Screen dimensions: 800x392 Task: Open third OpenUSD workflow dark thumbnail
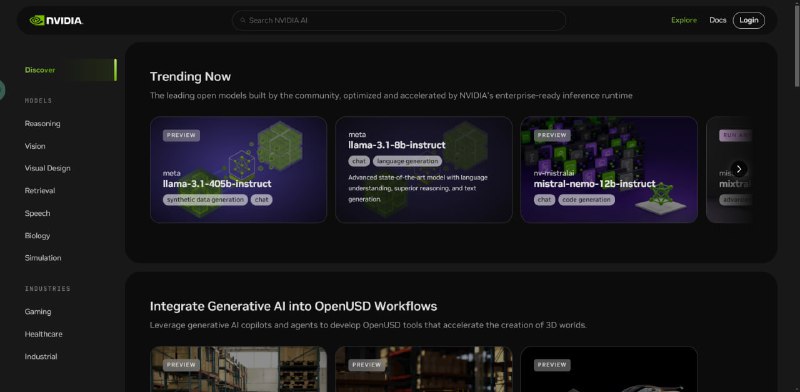[609, 369]
